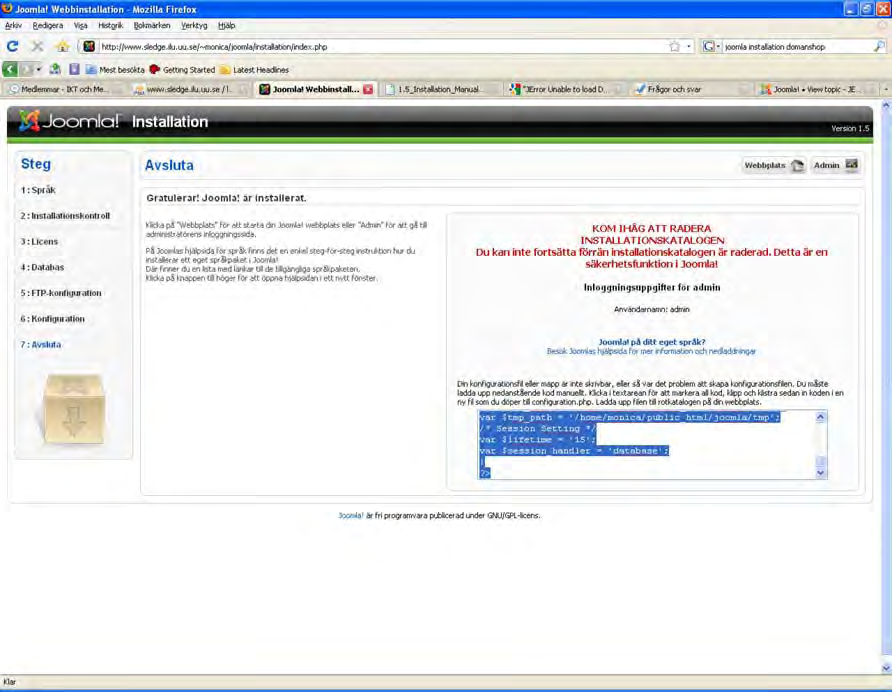
Task: Open the Verktyg menu
Action: click(194, 26)
